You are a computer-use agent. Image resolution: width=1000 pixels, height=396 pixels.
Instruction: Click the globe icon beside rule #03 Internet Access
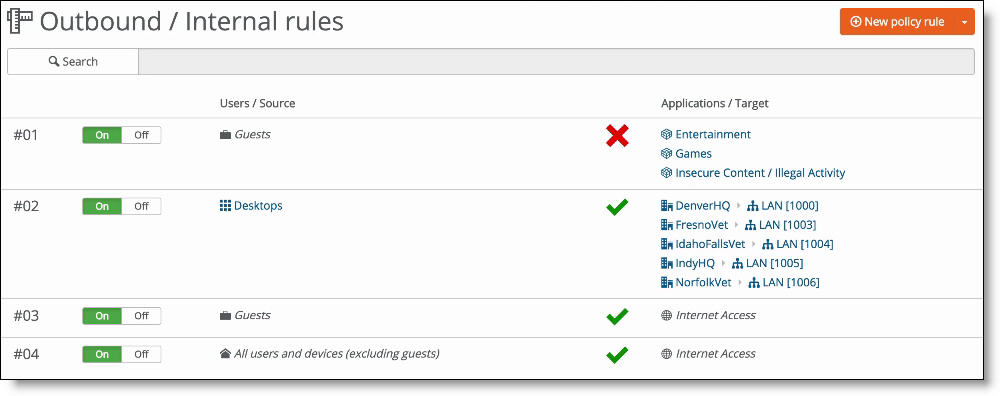pos(666,315)
